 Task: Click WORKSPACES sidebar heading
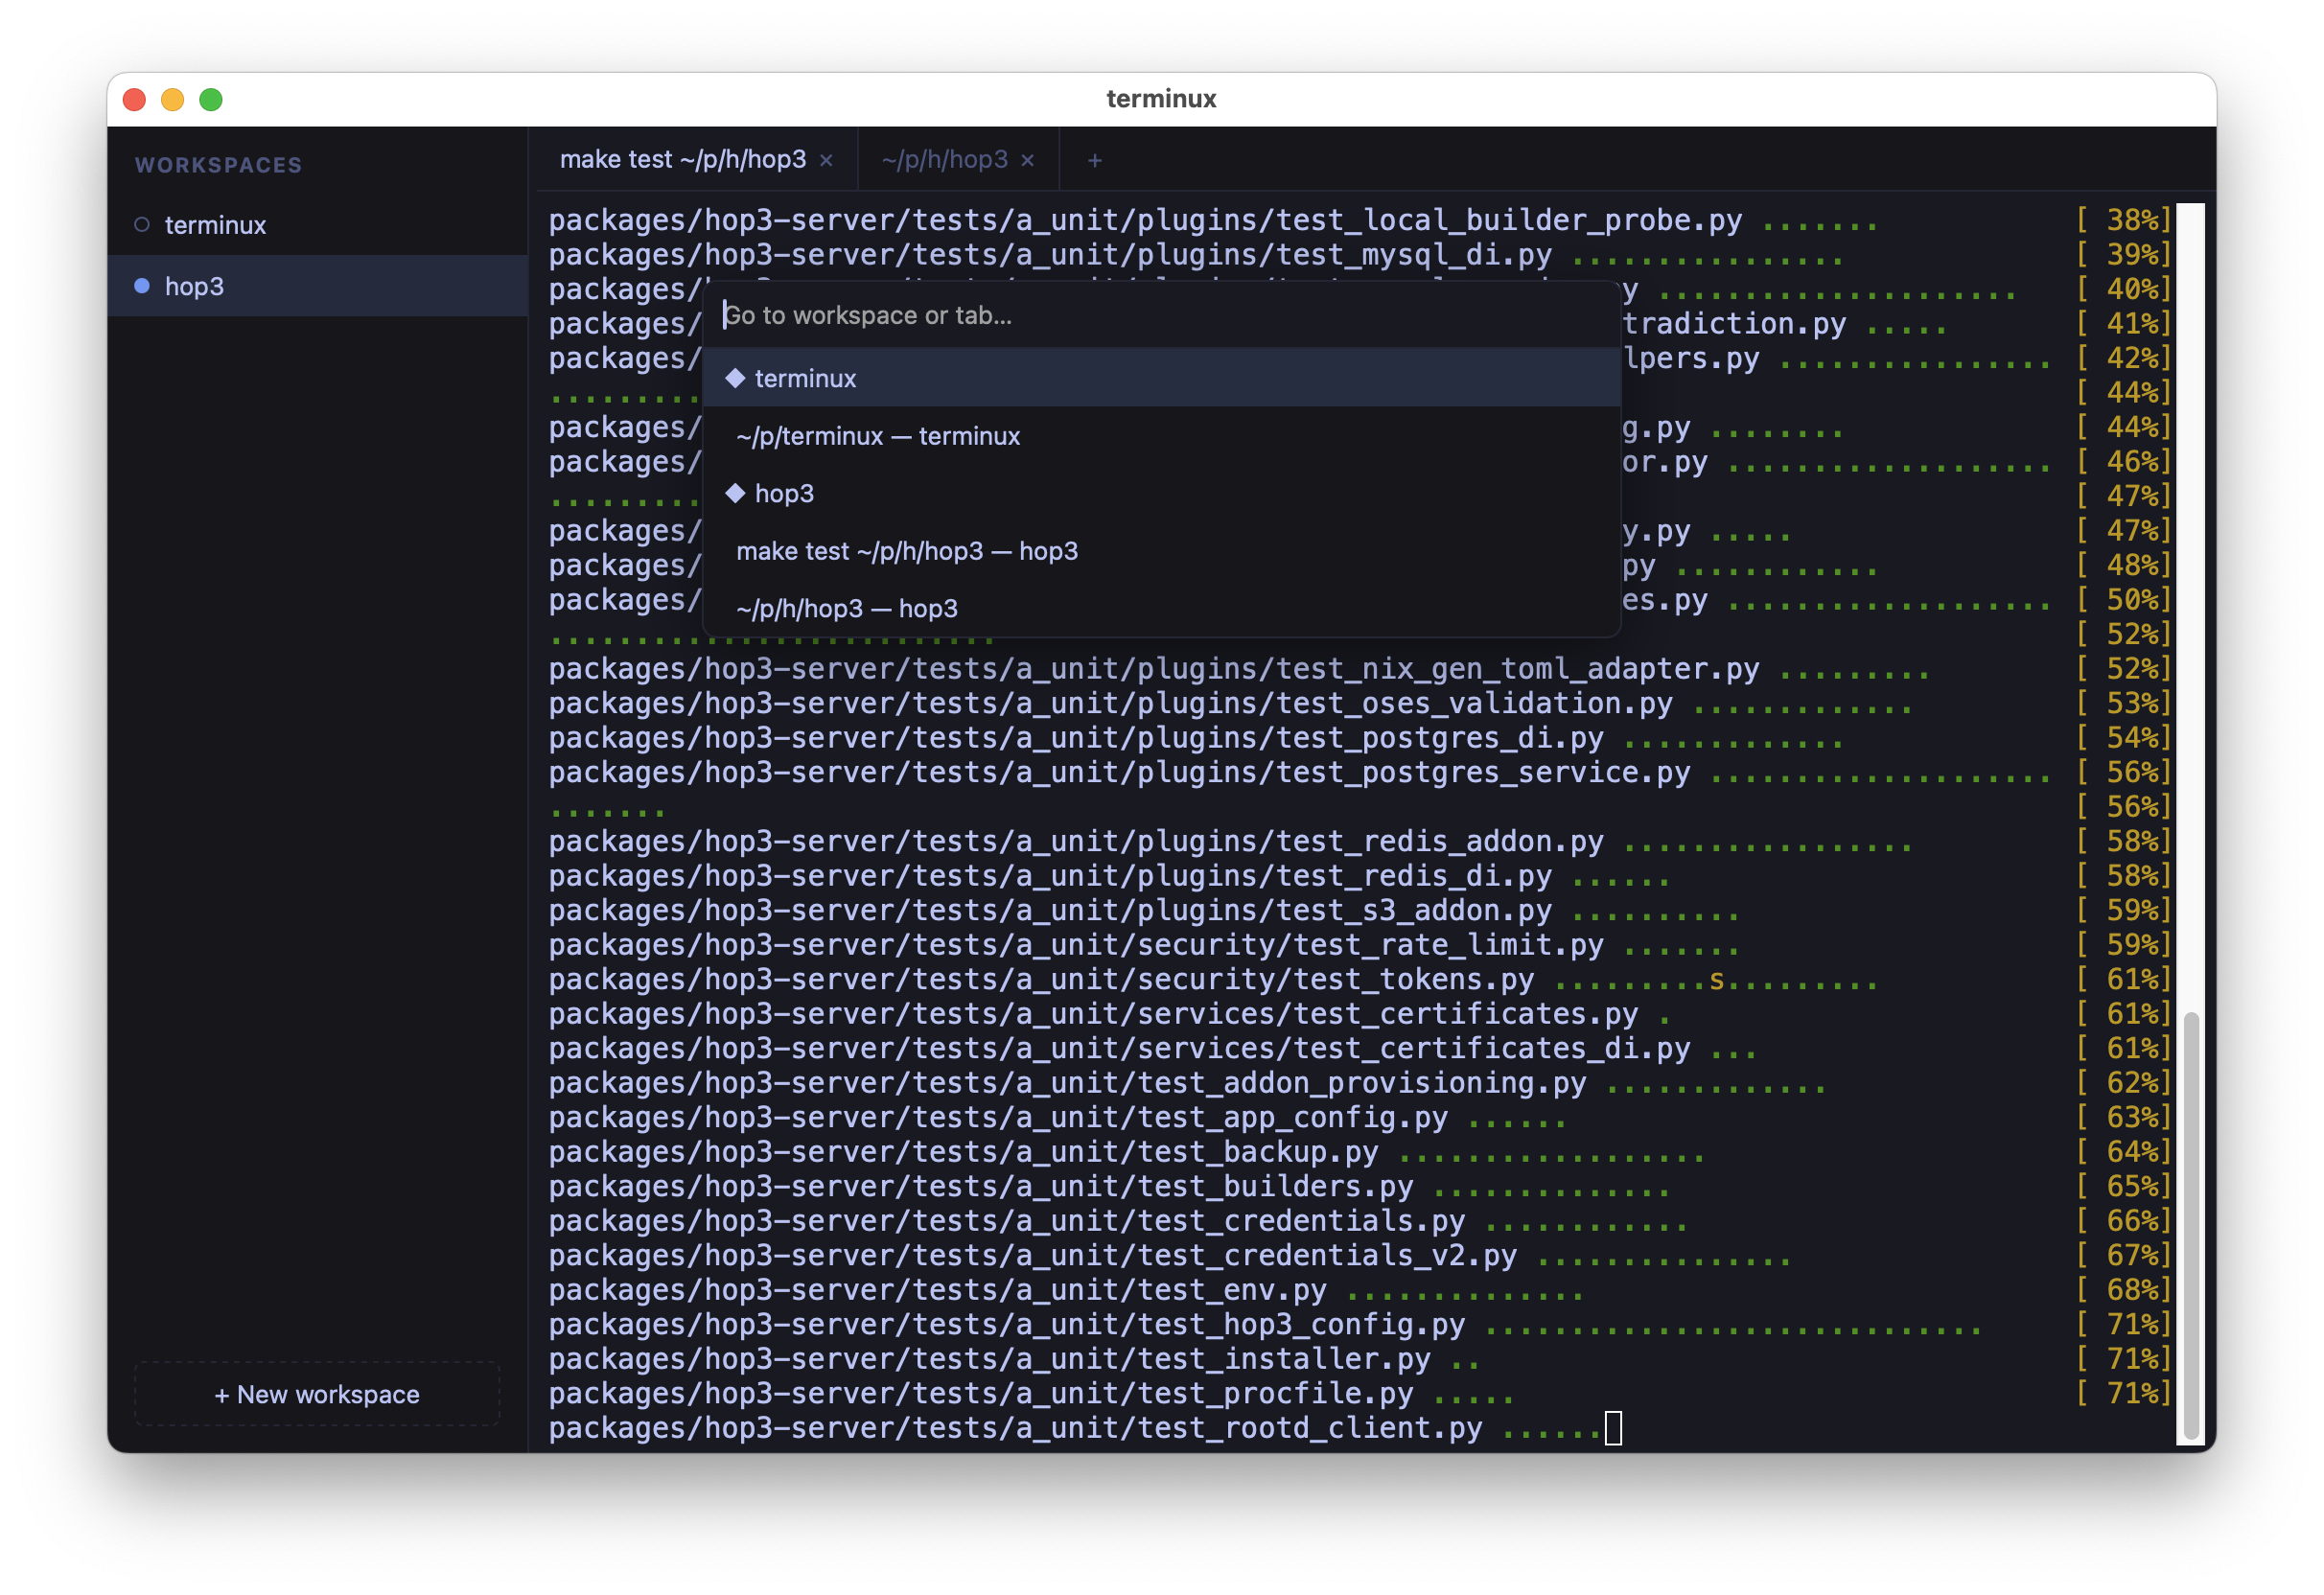(219, 165)
